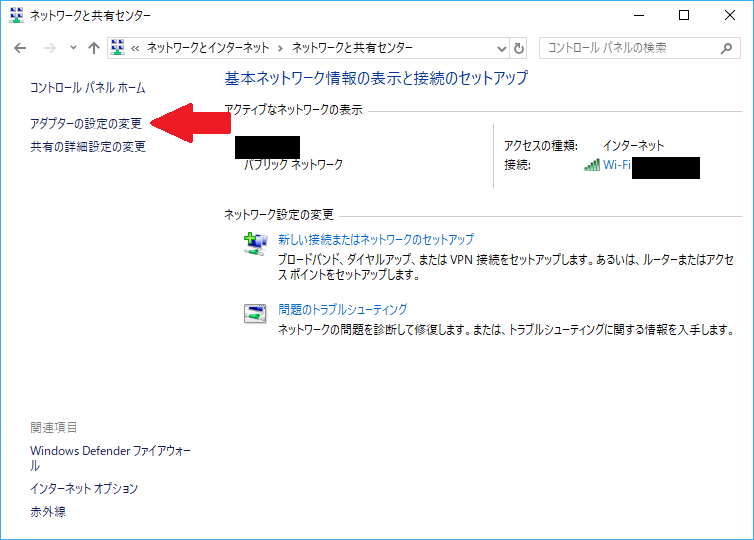Show hidden breadcrumb levels via double chevron
The image size is (754, 540).
tap(135, 48)
